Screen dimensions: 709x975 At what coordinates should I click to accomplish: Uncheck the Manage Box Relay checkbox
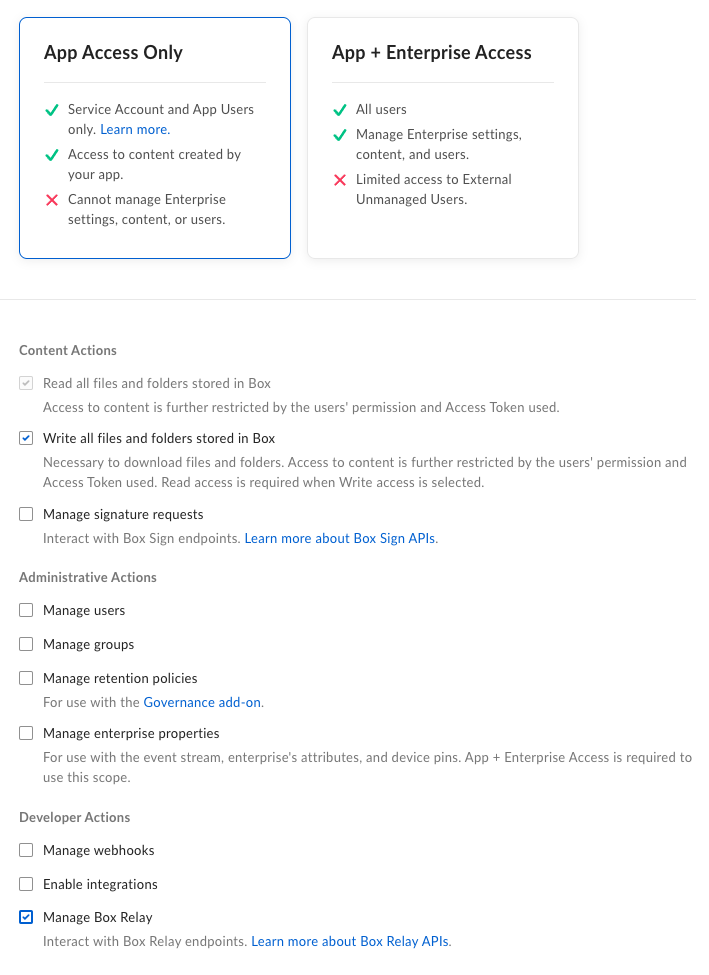26,917
